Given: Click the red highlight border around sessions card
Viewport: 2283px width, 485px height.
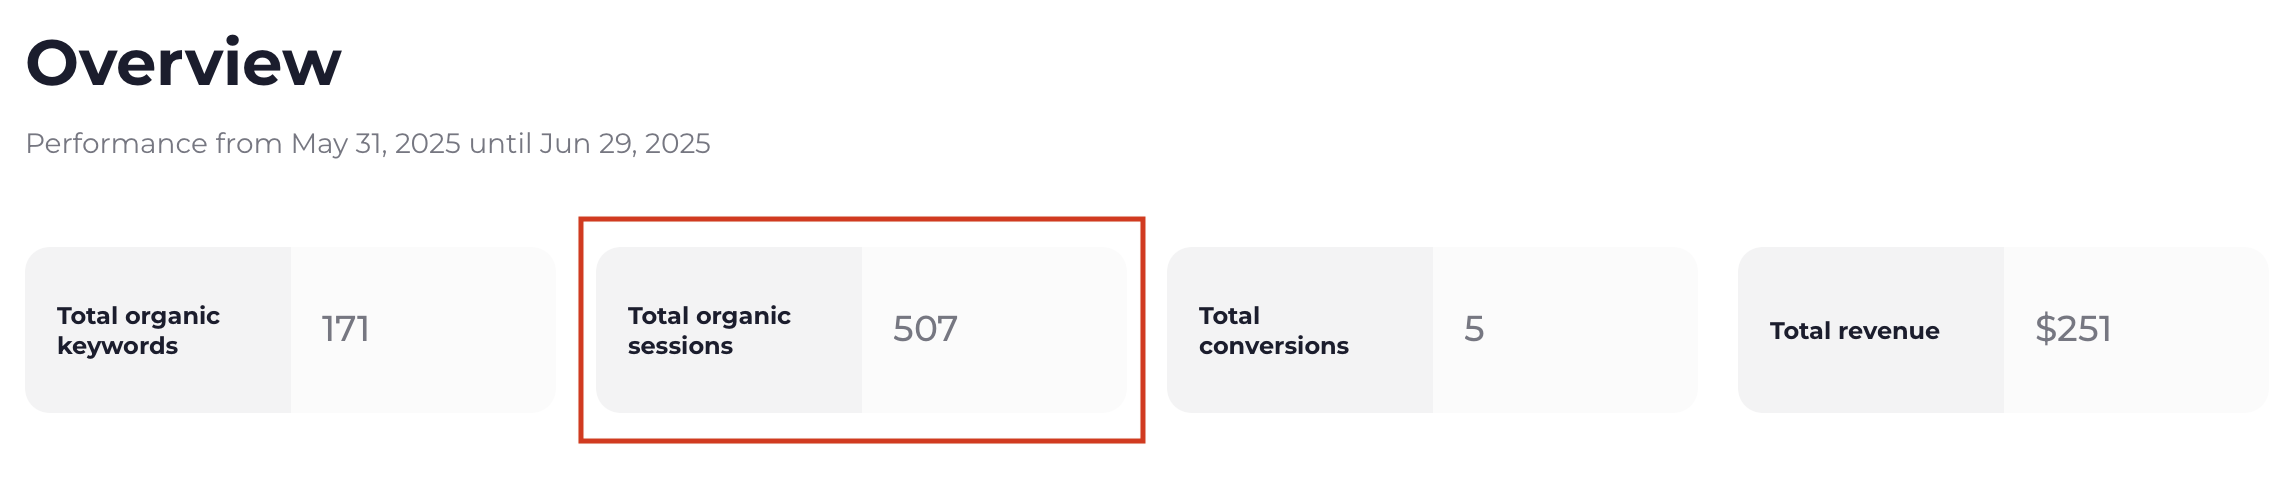Looking at the screenshot, I should coord(862,219).
